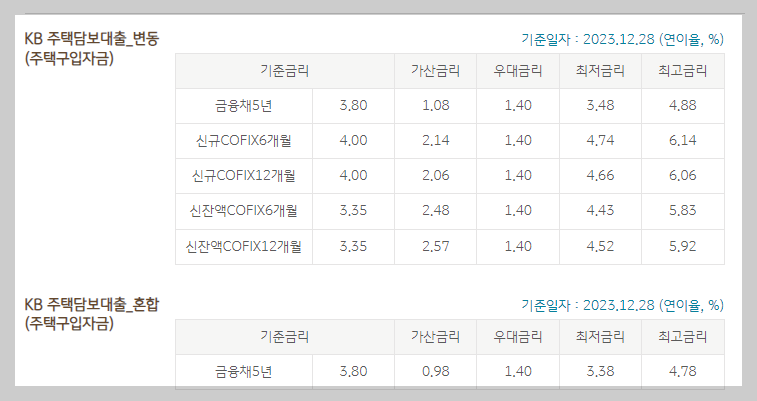Click the 기준일자 2023.12.28 label above the 변동 table
757x401 pixels.
[622, 39]
